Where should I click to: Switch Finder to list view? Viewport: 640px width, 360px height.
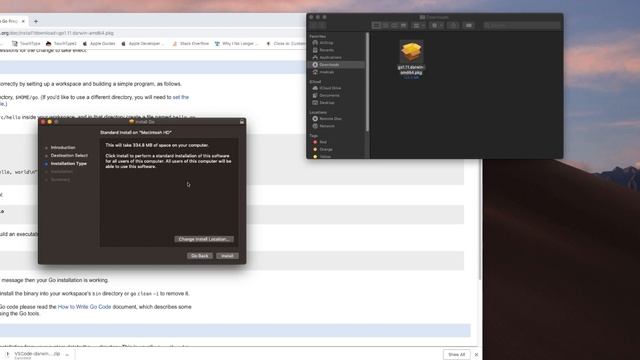pos(385,25)
